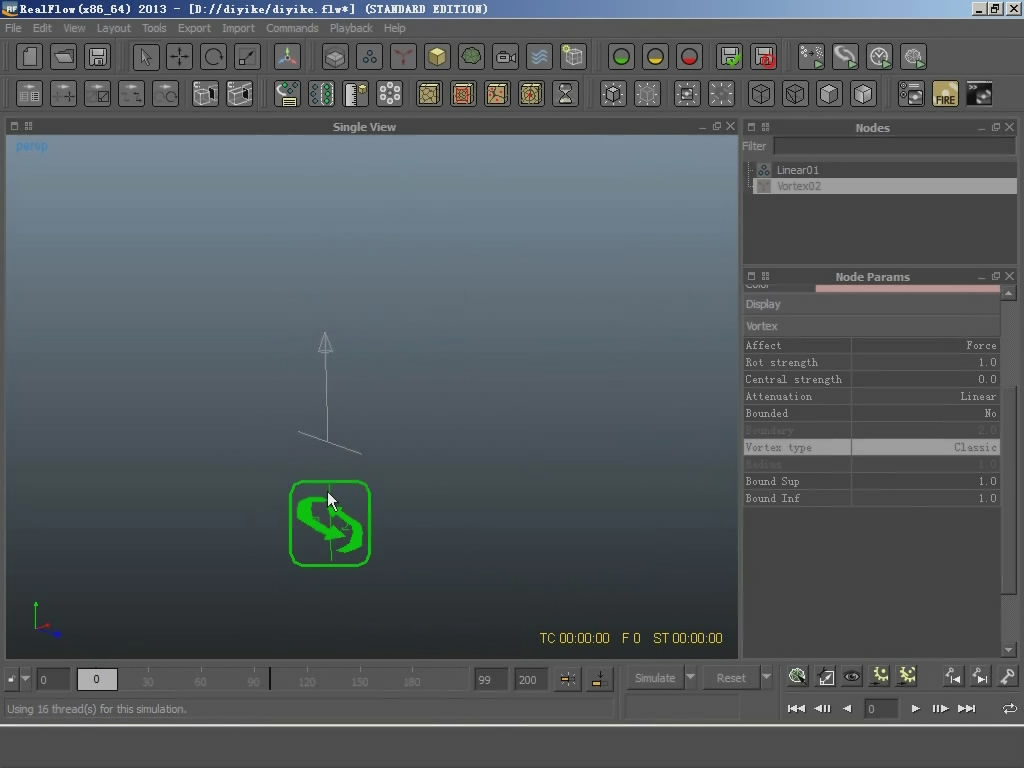Open the Affect Force dropdown
Viewport: 1024px width, 768px height.
[x=925, y=345]
